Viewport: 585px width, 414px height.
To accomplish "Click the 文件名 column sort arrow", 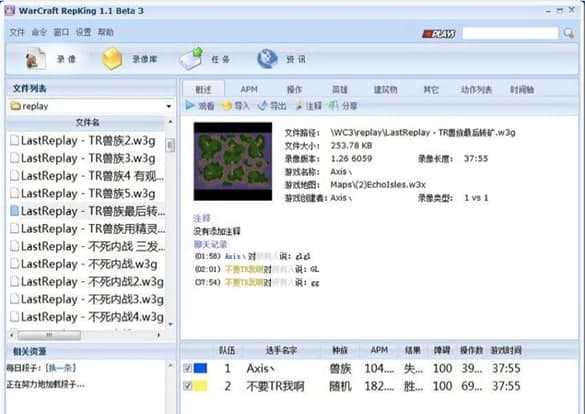I will pyautogui.click(x=171, y=122).
